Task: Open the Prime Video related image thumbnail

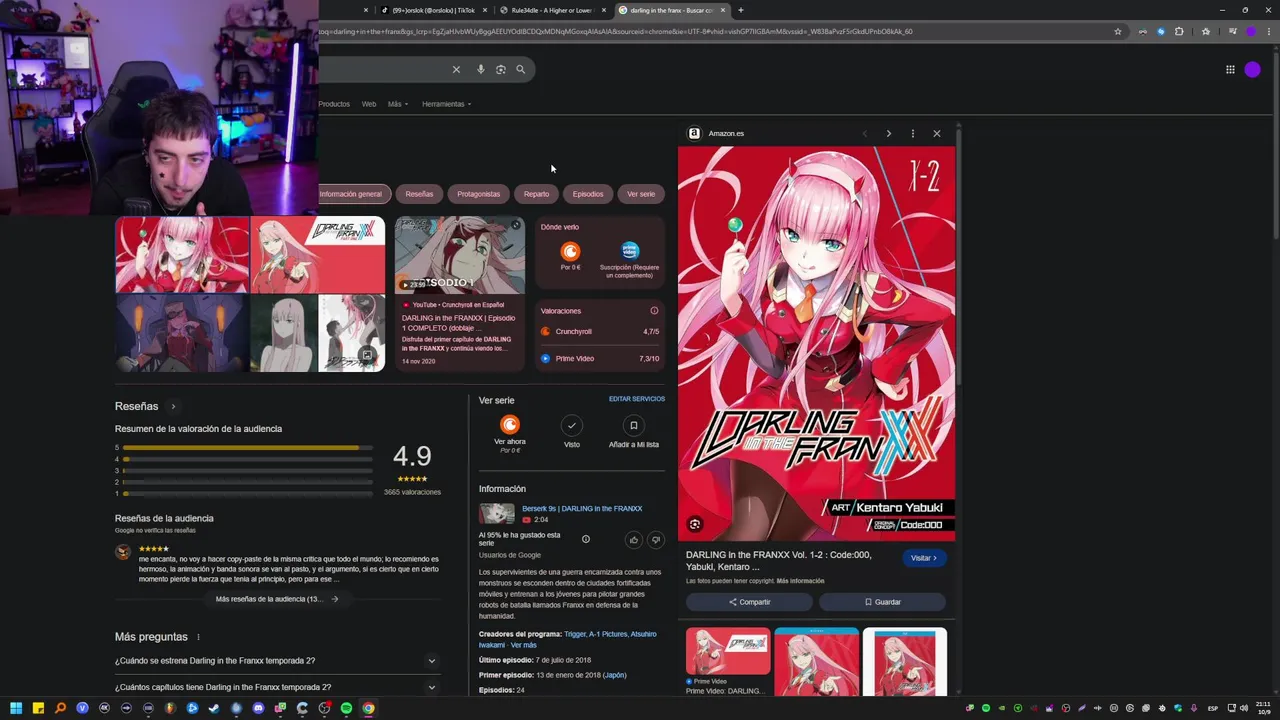Action: 728,651
